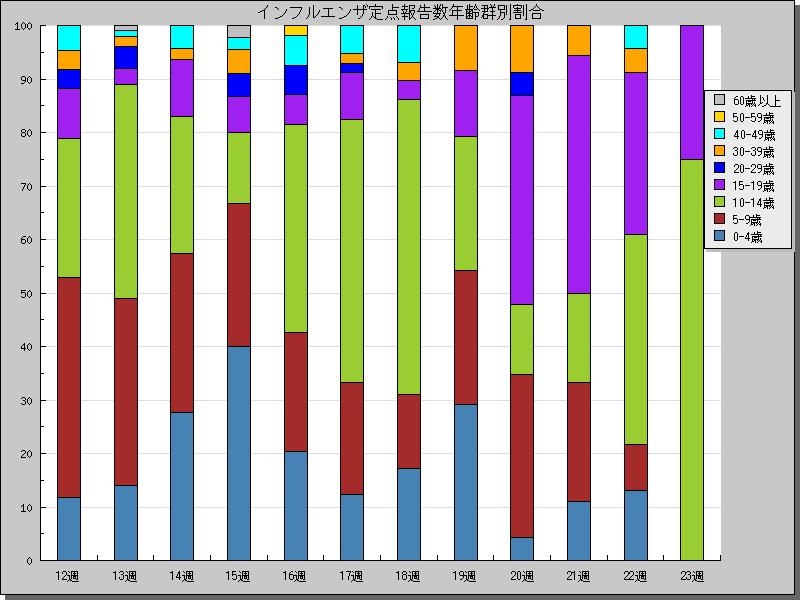
Task: Click the 100 value on the y-axis
Action: tap(23, 26)
